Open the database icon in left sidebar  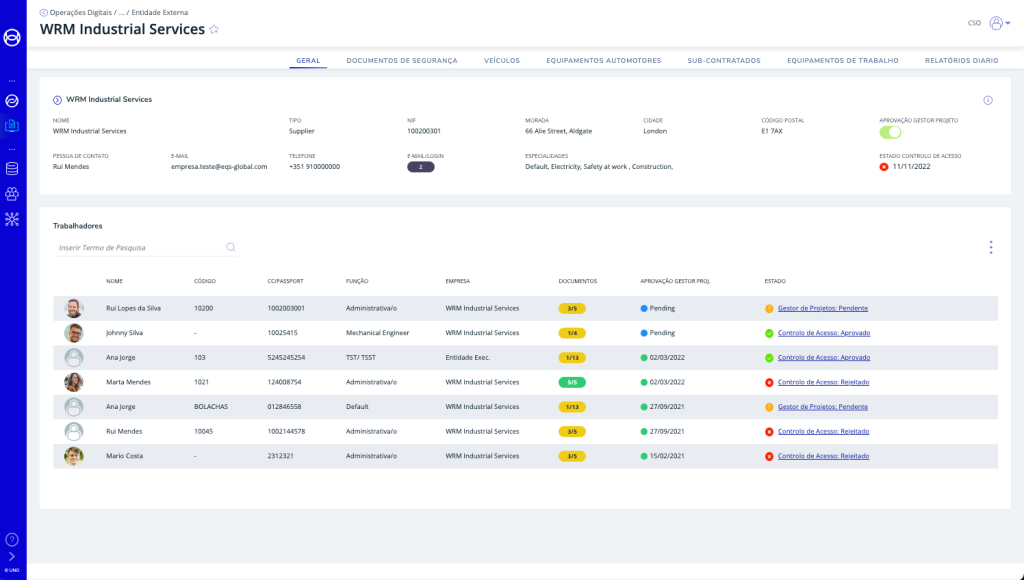click(12, 168)
